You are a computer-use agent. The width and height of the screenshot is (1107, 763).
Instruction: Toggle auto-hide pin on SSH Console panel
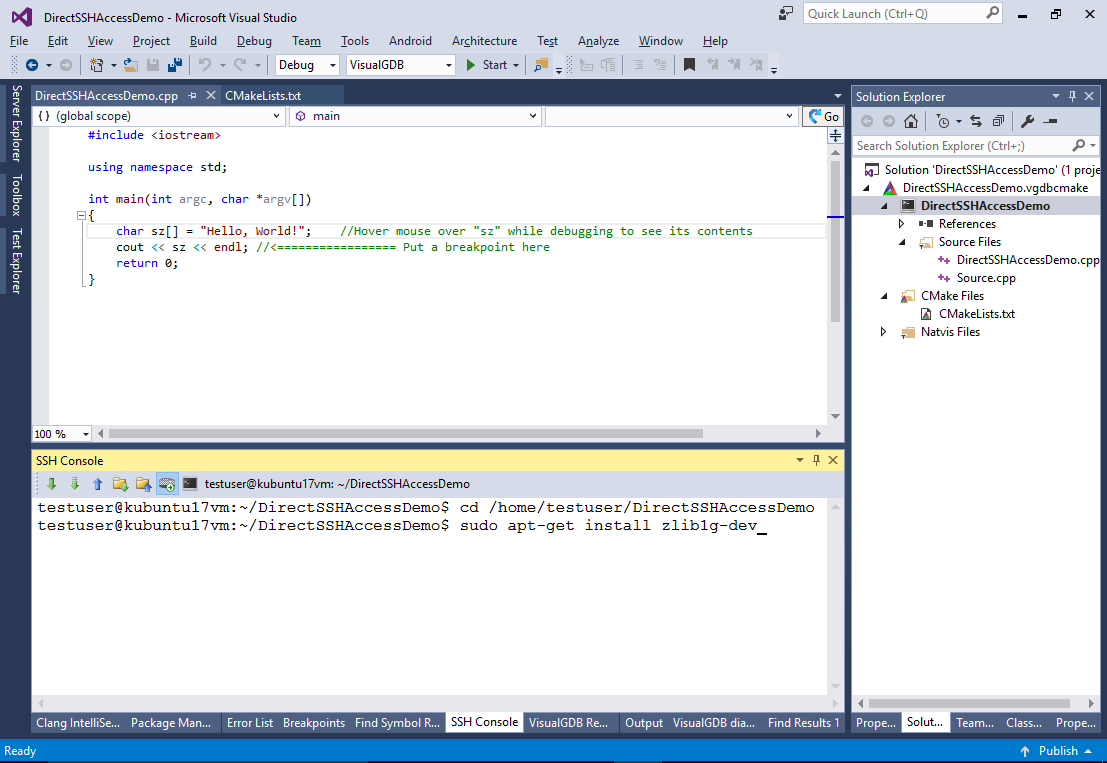tap(816, 460)
